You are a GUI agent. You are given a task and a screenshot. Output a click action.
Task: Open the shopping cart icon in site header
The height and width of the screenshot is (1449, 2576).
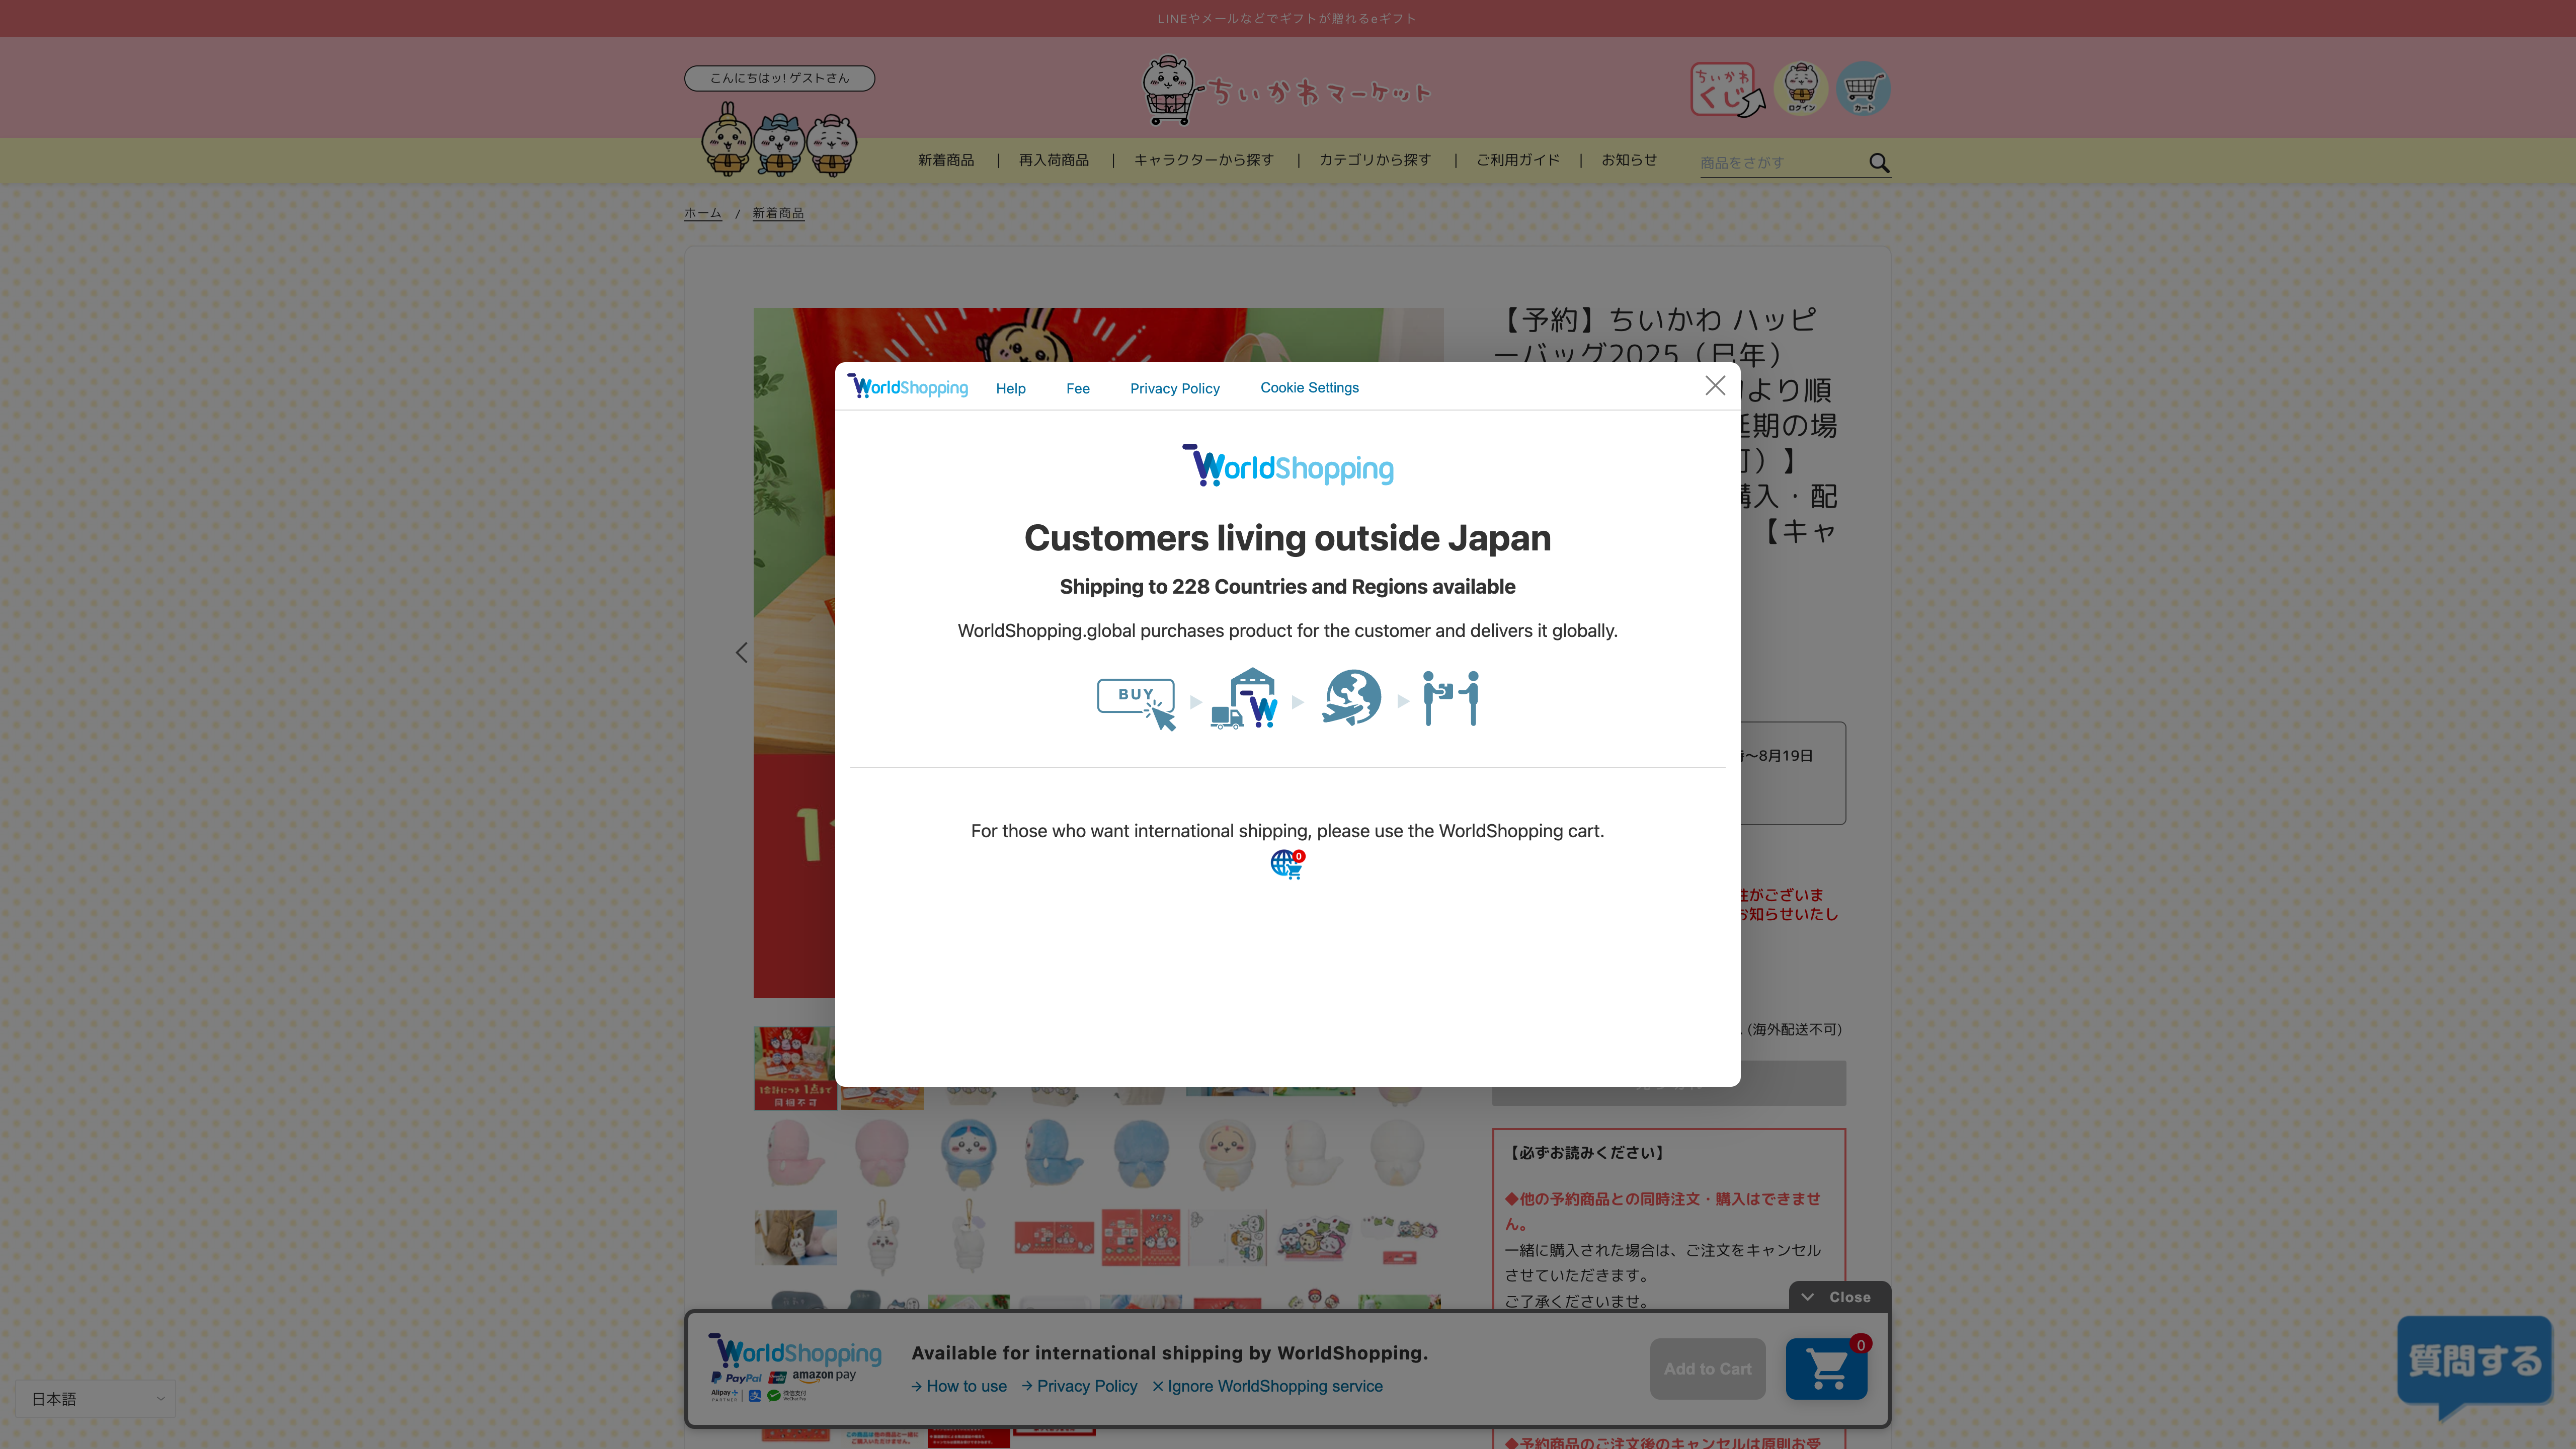click(1863, 89)
